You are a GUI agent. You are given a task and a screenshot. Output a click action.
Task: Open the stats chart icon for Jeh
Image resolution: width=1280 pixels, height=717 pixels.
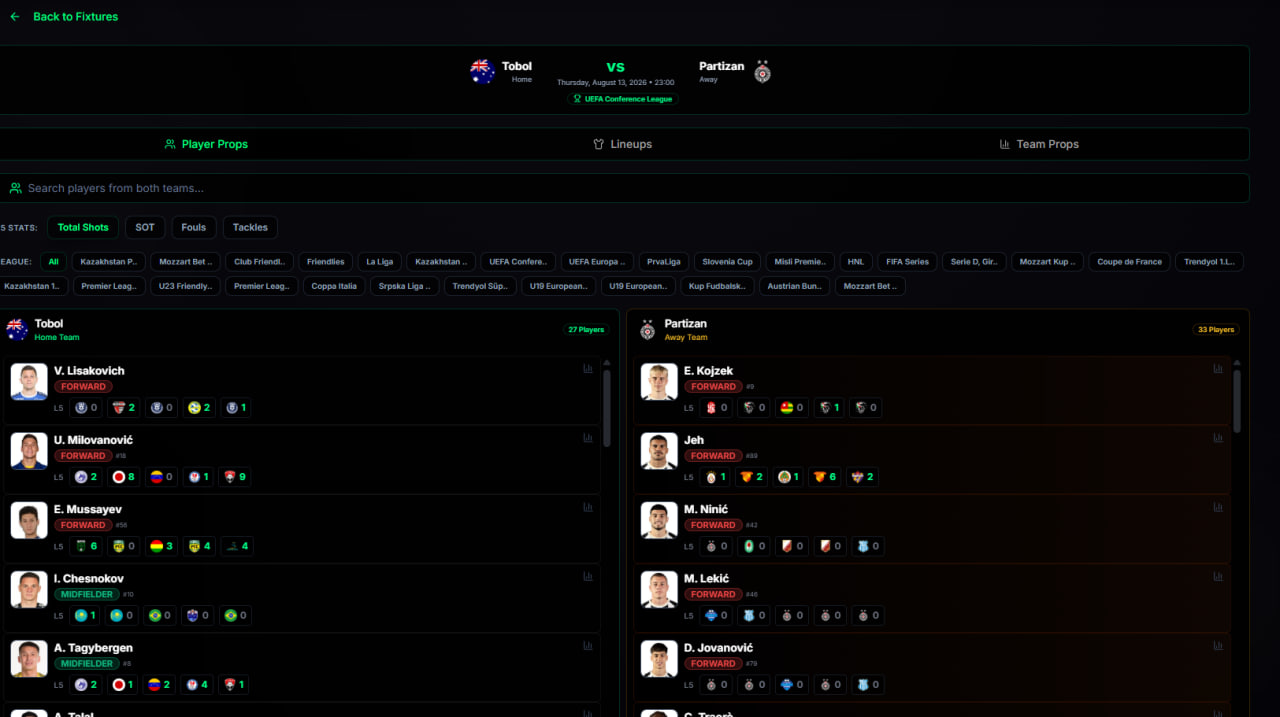point(1218,437)
